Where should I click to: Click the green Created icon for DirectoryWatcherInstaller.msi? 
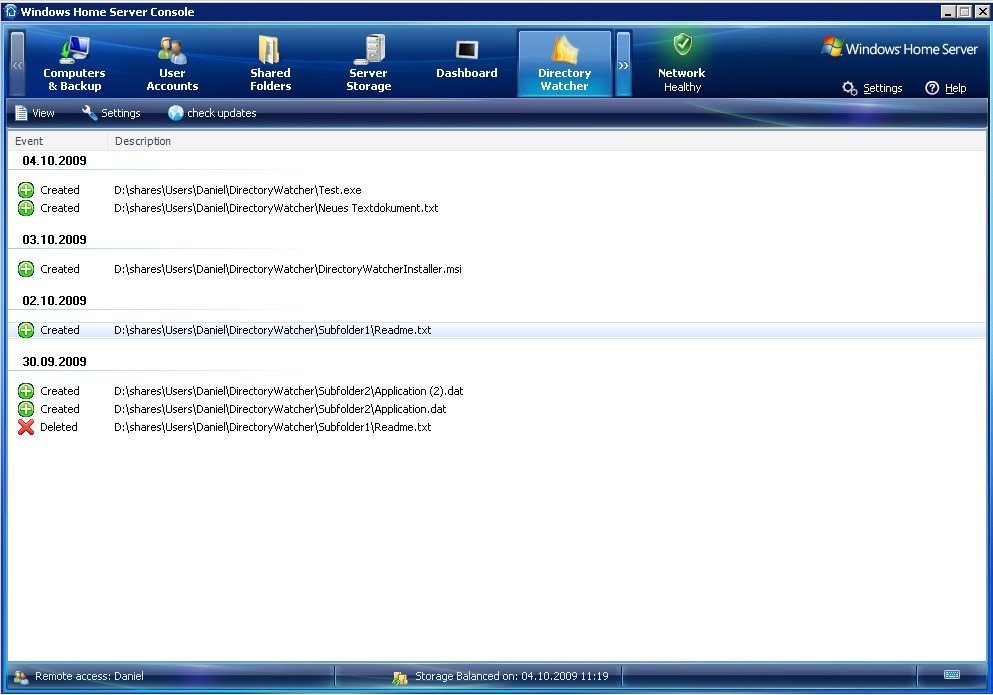coord(26,269)
